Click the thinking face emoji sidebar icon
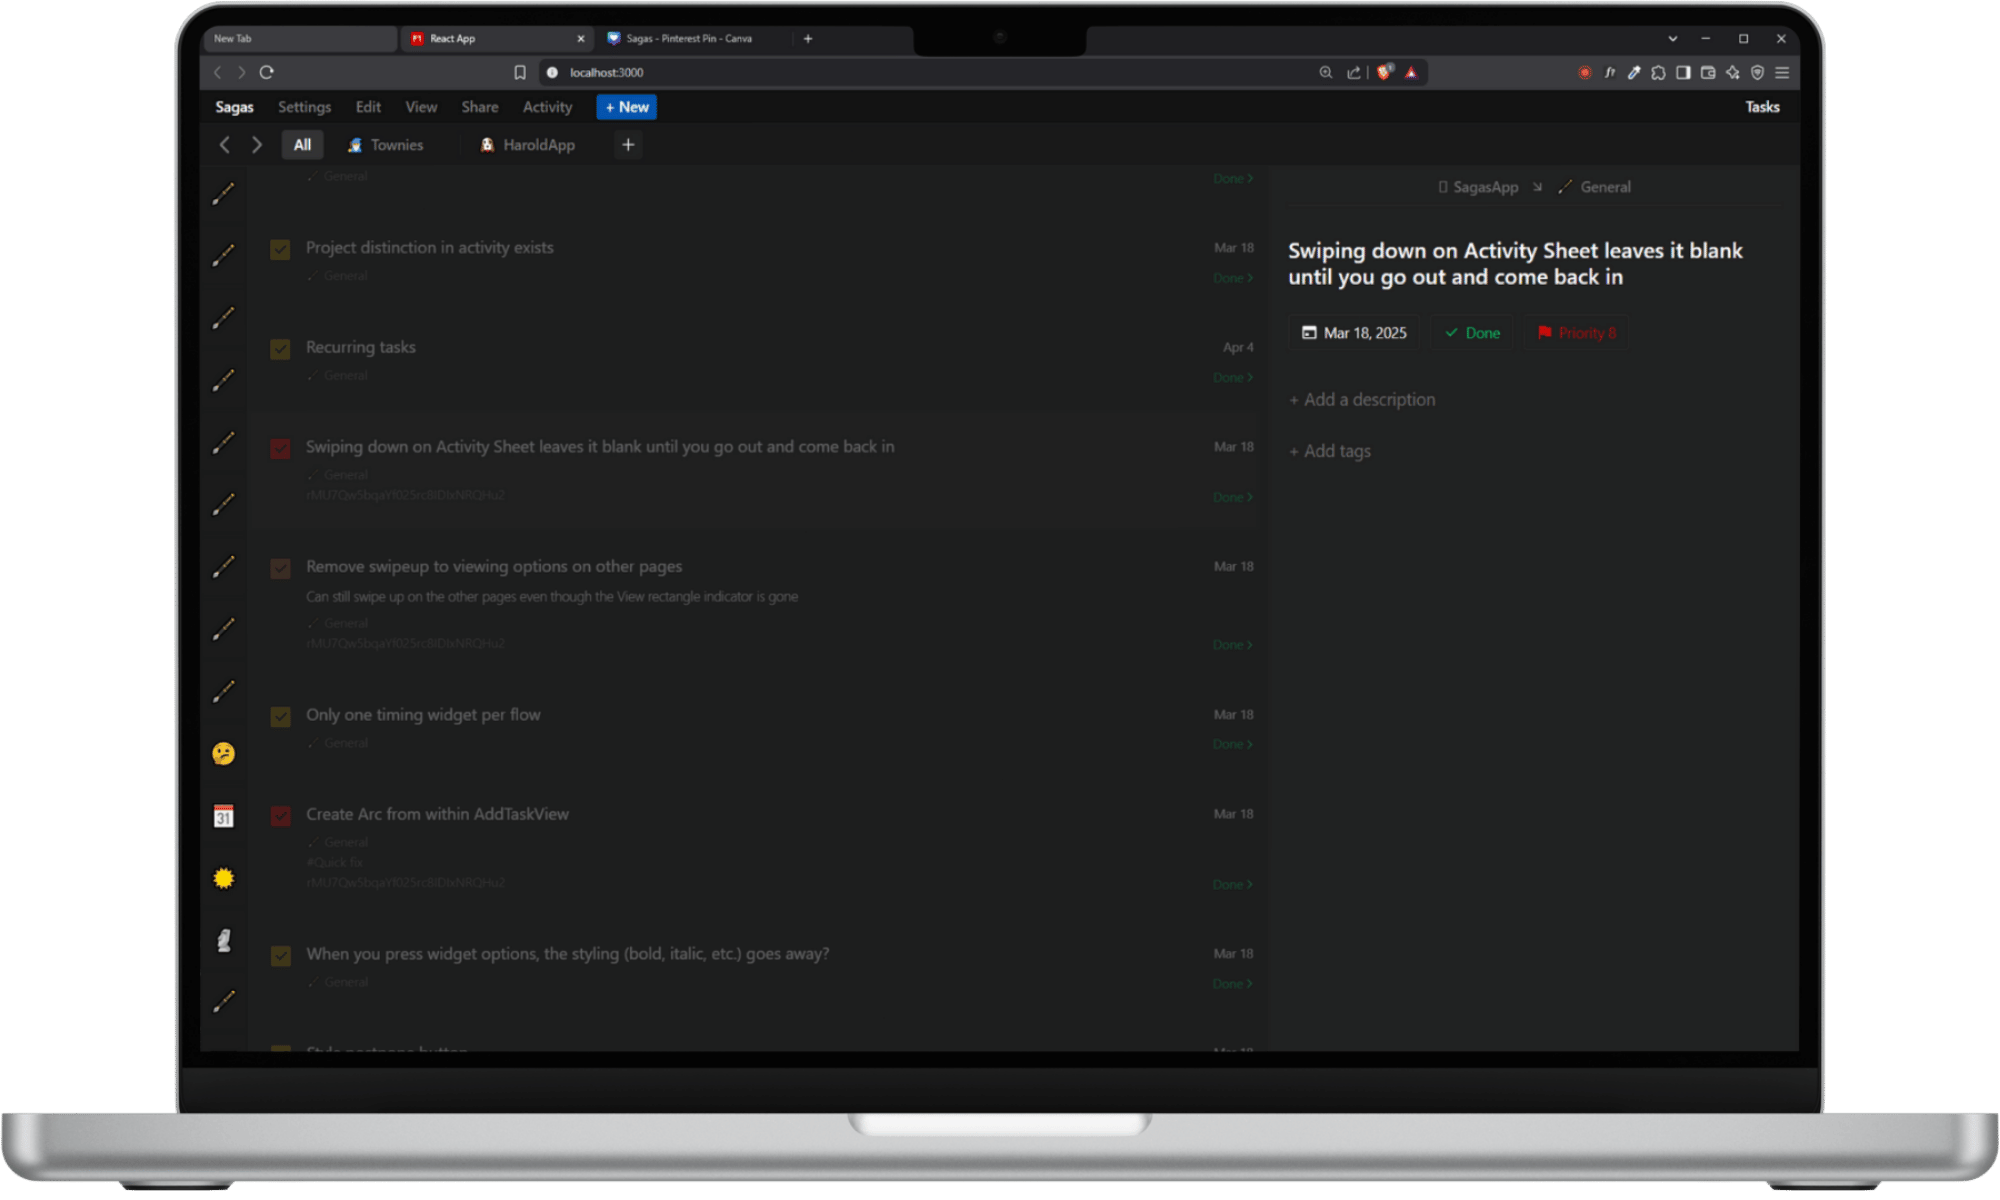Screen dimensions: 2000x1200 pos(224,754)
